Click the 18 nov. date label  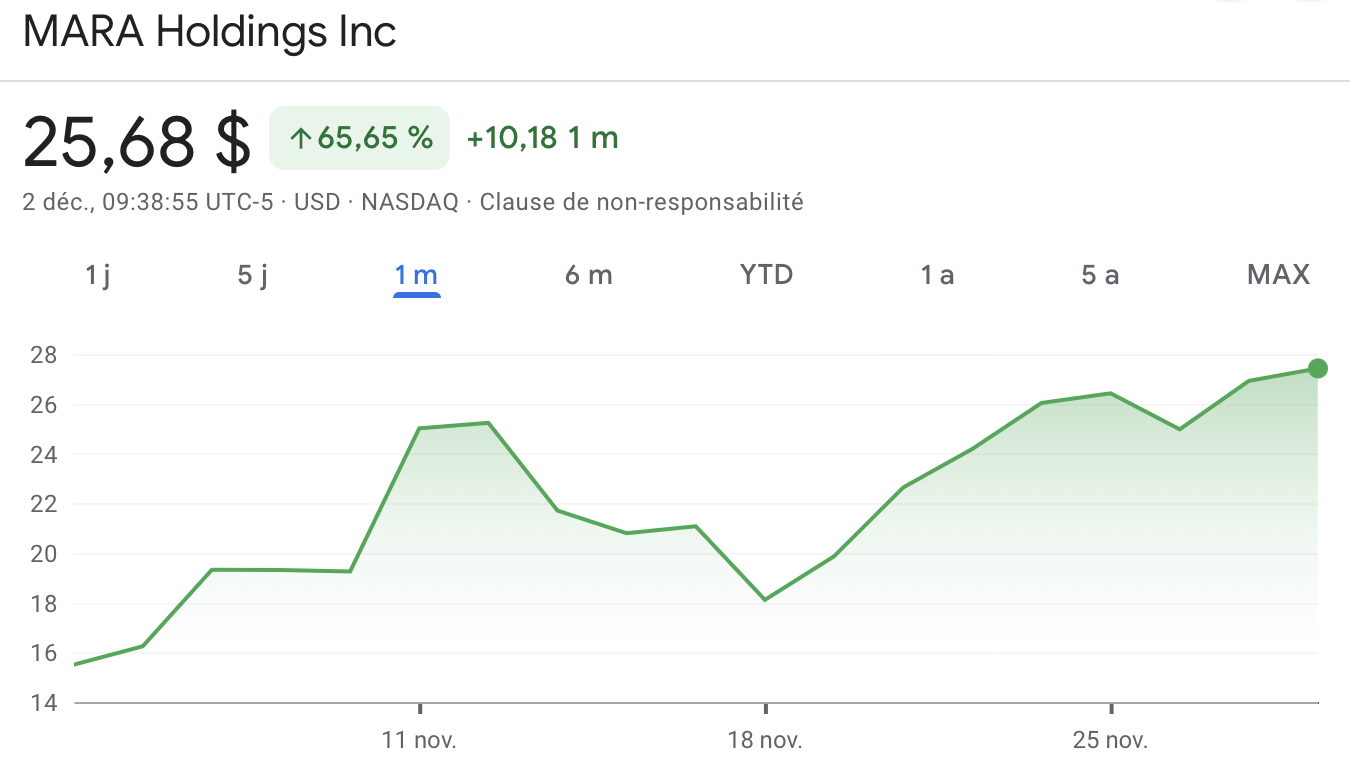coord(765,741)
